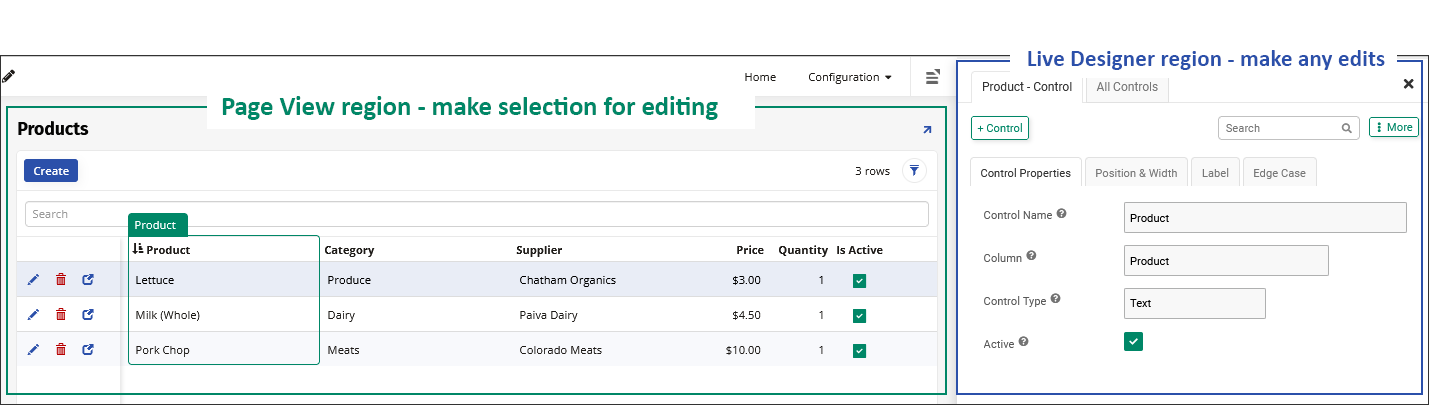Sort by the Product column header
1429x405 pixels.
[167, 250]
